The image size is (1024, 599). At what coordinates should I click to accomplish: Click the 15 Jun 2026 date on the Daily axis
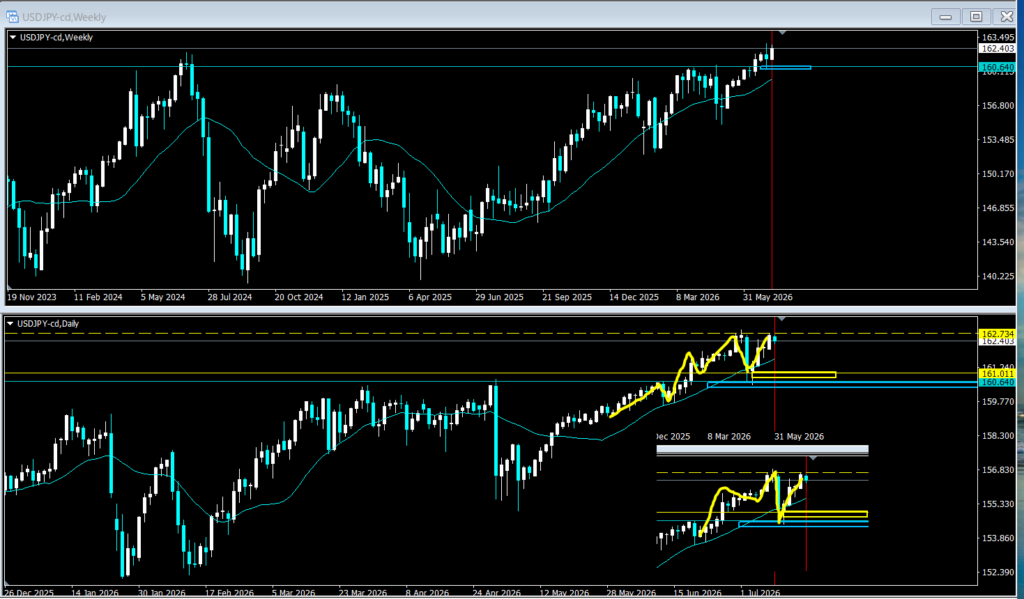point(697,593)
